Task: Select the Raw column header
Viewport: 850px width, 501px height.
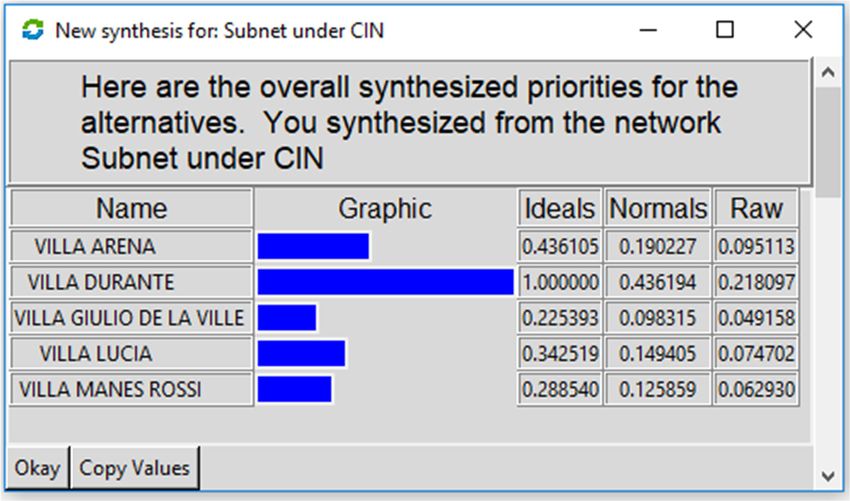Action: pos(756,208)
